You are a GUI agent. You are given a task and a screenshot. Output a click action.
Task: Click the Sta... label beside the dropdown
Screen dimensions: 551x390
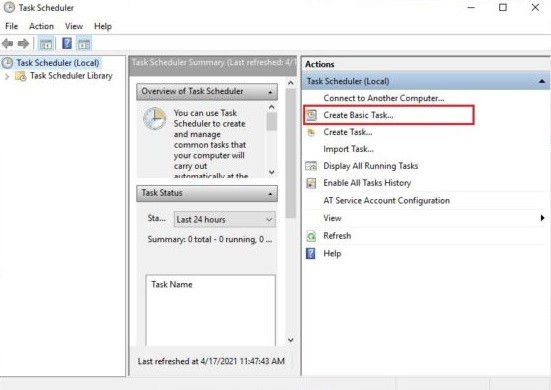click(156, 218)
